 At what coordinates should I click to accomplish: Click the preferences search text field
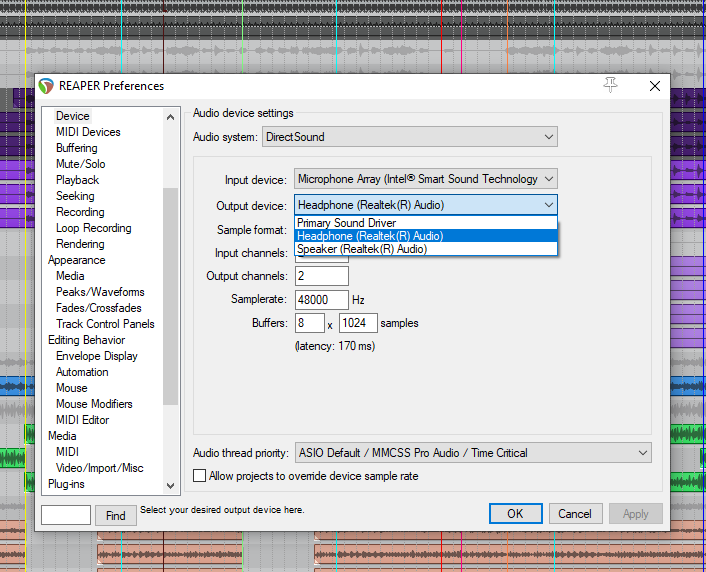pyautogui.click(x=66, y=516)
